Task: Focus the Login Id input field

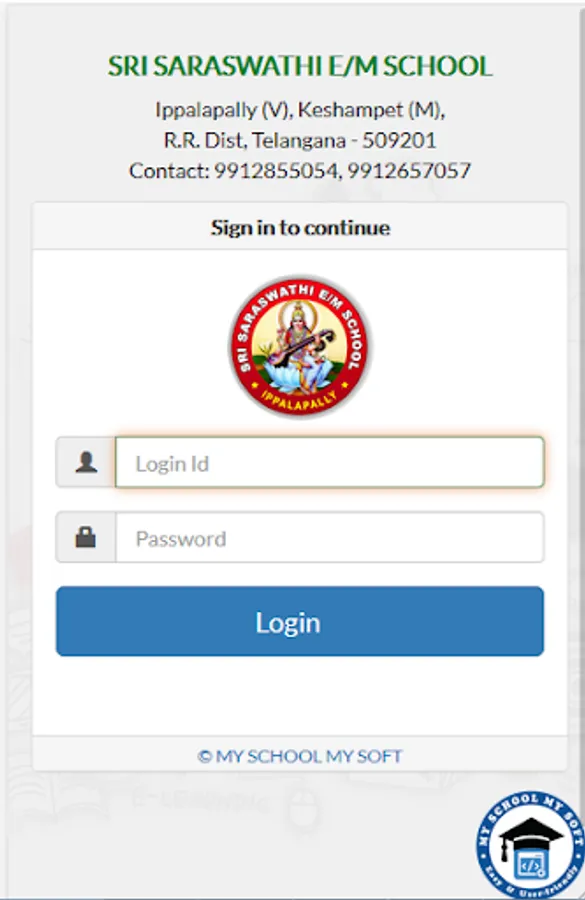Action: 330,463
